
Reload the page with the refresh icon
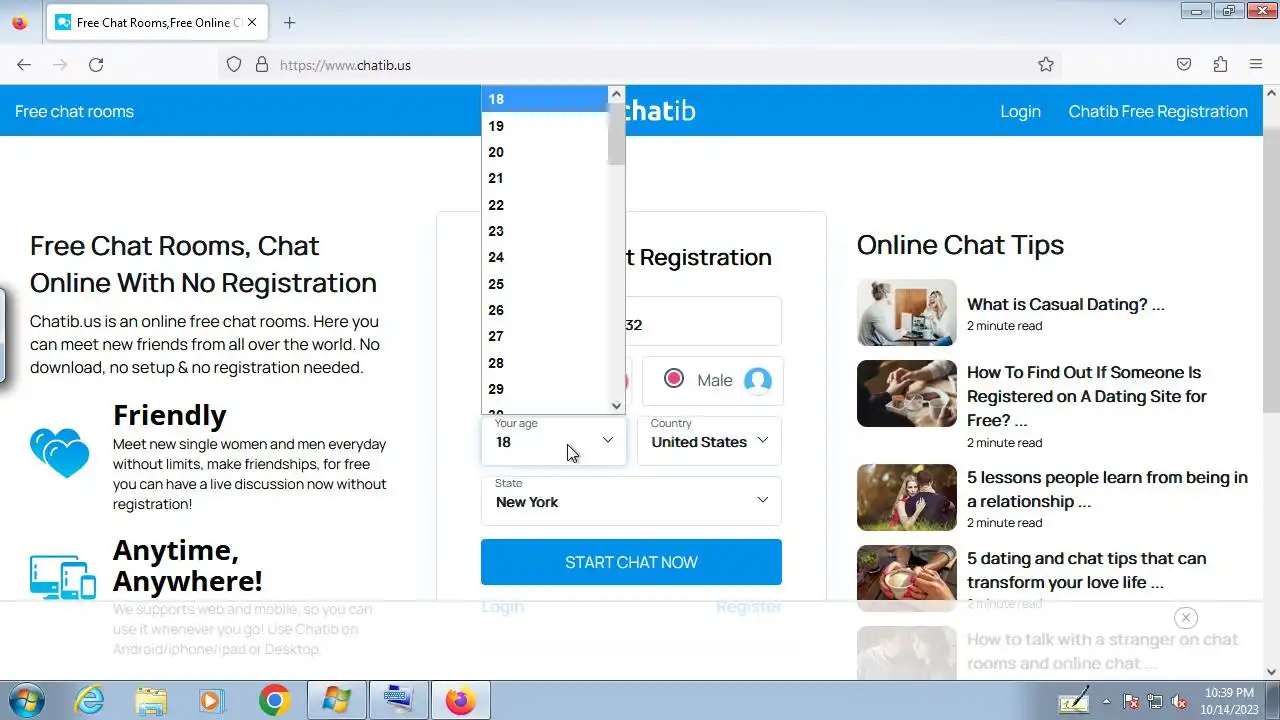pos(96,65)
